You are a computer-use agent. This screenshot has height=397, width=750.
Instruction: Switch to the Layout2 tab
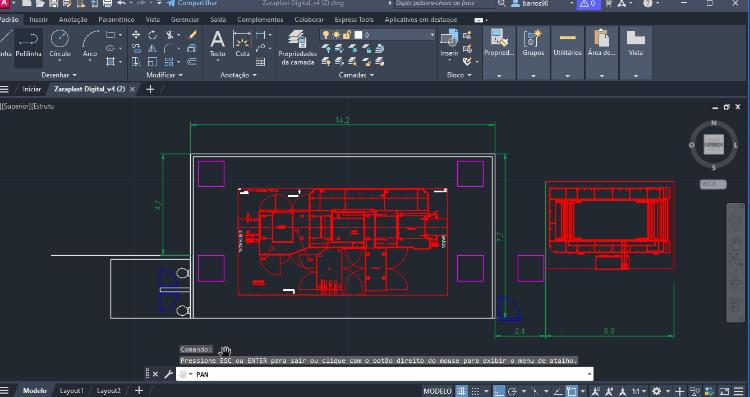click(109, 391)
